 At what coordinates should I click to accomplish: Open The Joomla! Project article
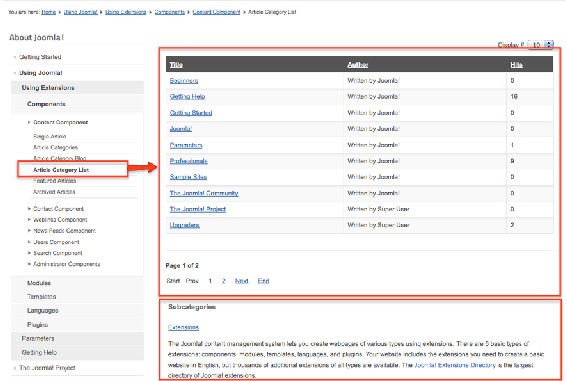pyautogui.click(x=197, y=209)
